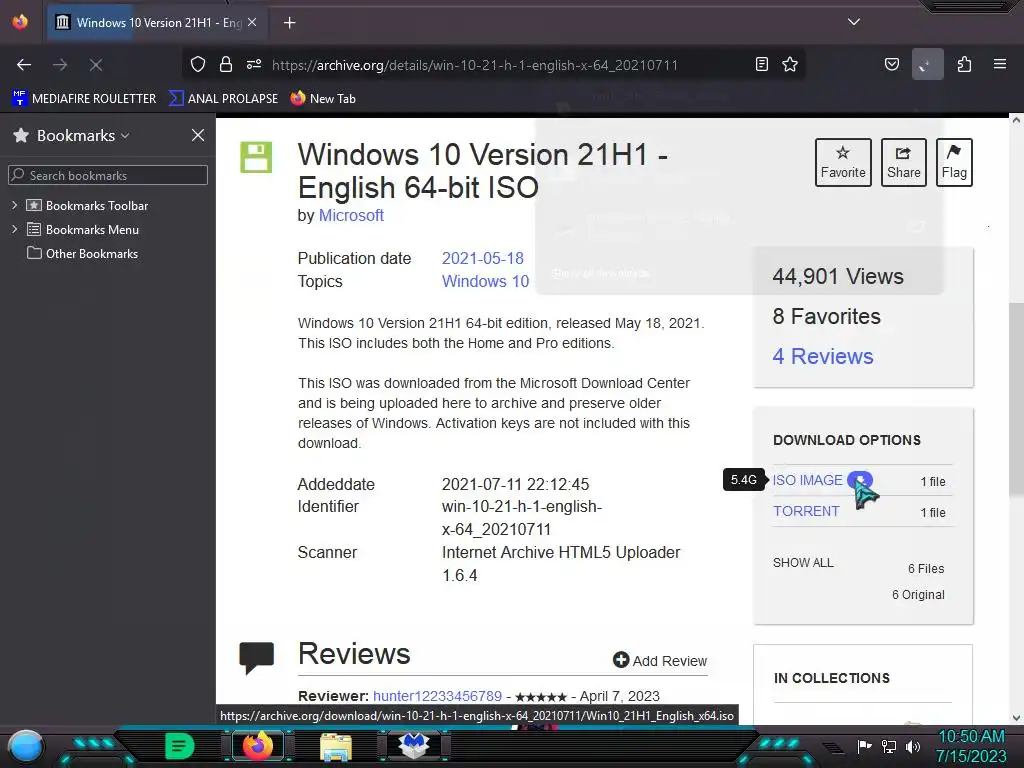Open File Explorer on taskbar
The height and width of the screenshot is (768, 1024).
(336, 747)
